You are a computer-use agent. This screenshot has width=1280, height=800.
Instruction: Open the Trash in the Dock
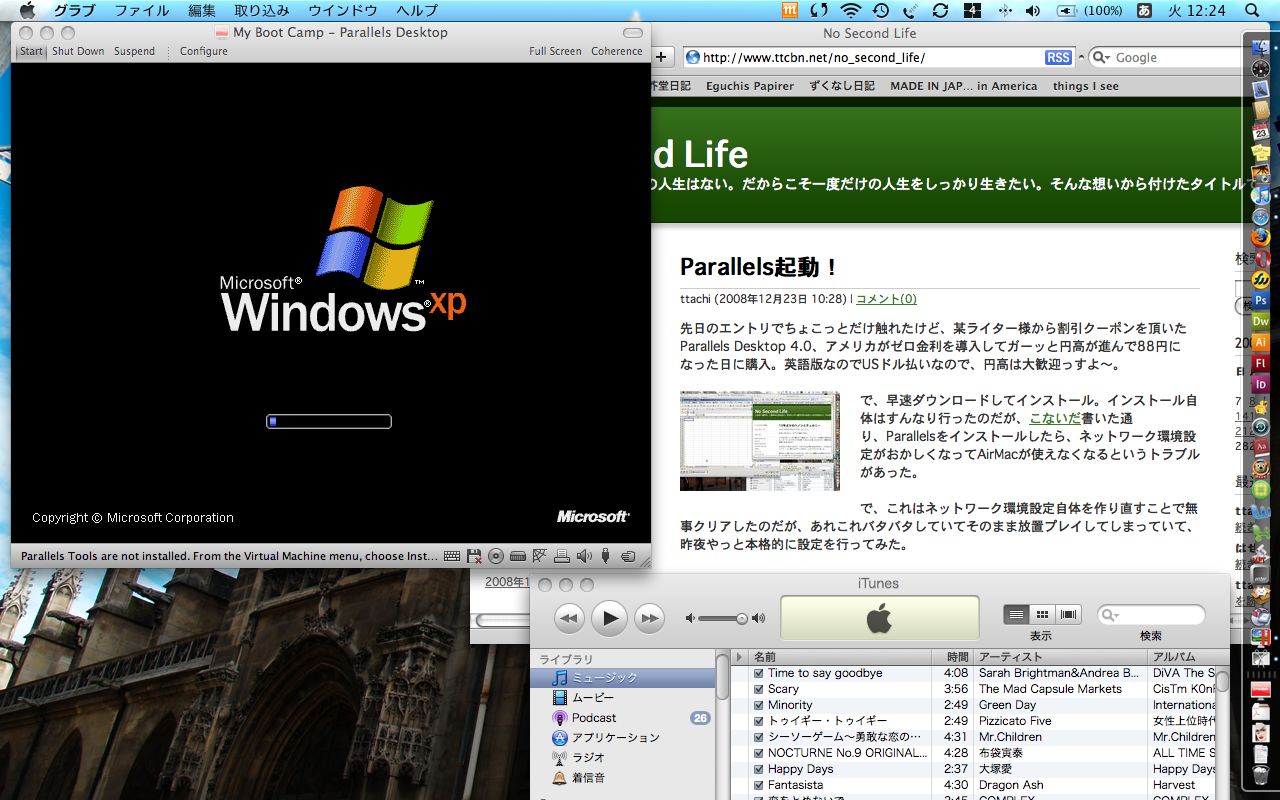coord(1260,775)
